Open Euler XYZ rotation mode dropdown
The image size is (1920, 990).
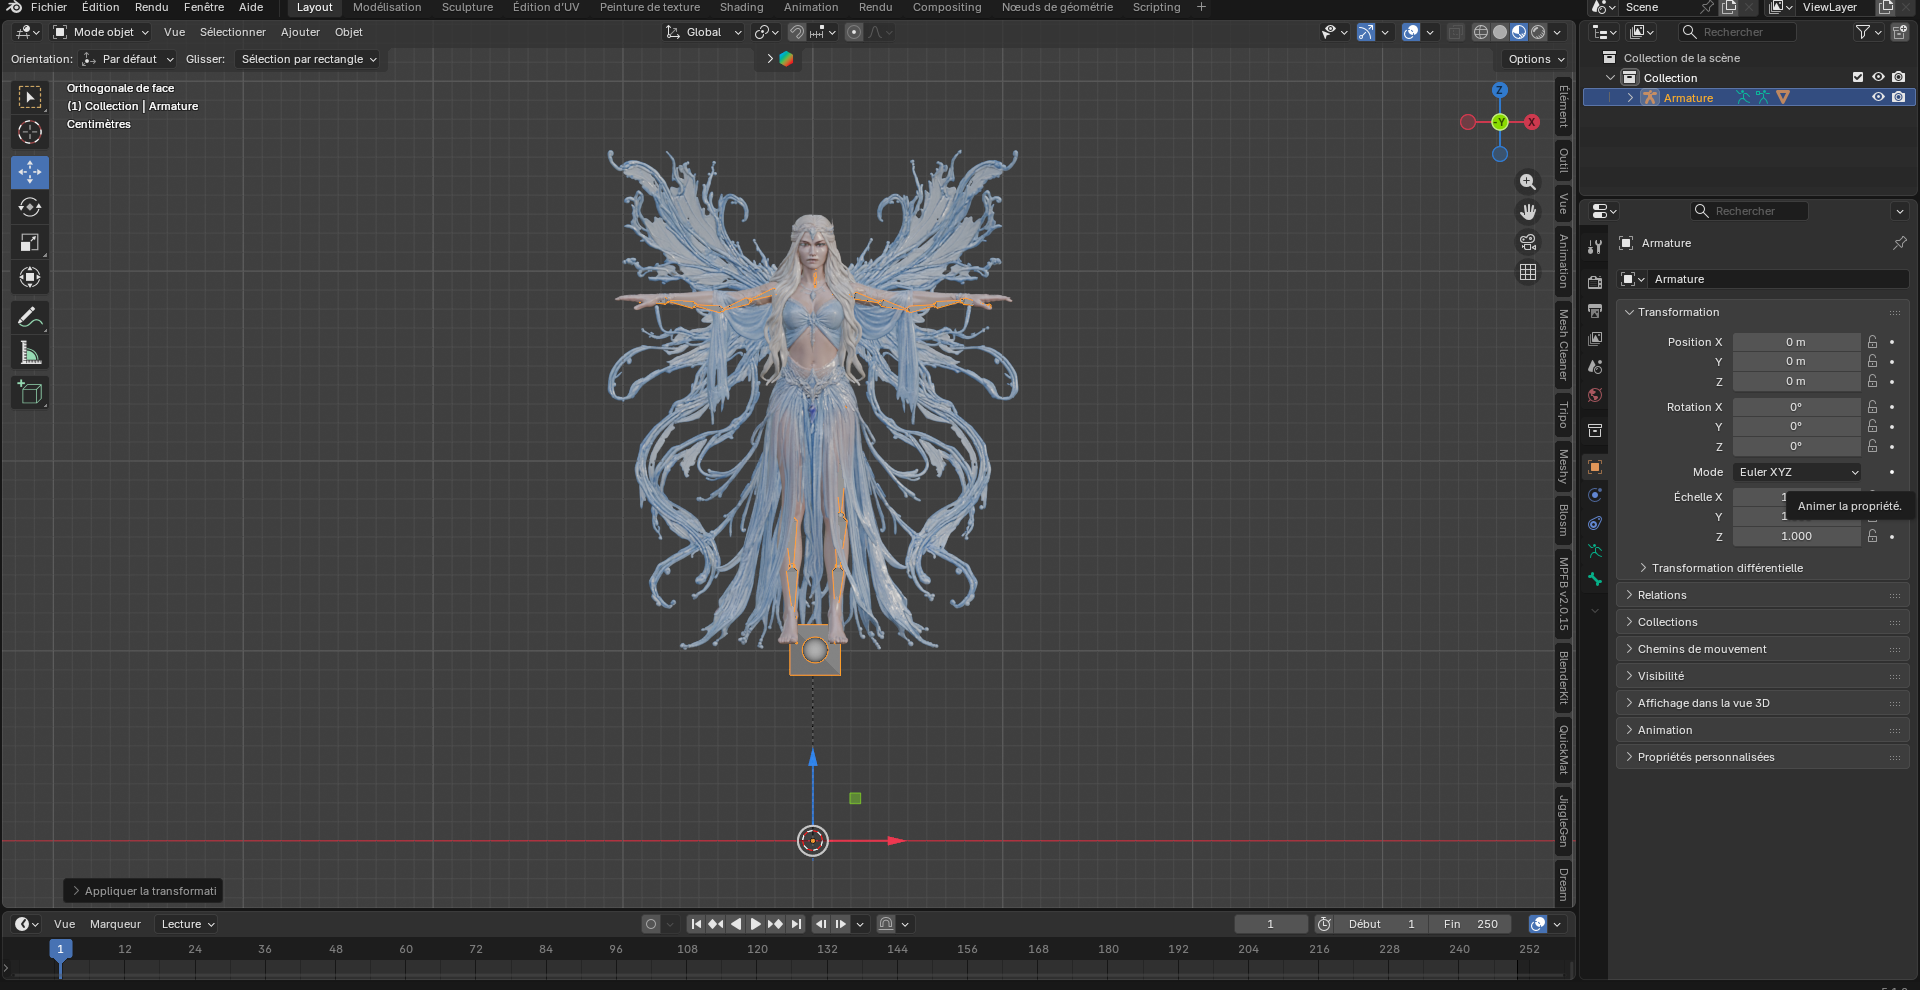click(x=1797, y=472)
